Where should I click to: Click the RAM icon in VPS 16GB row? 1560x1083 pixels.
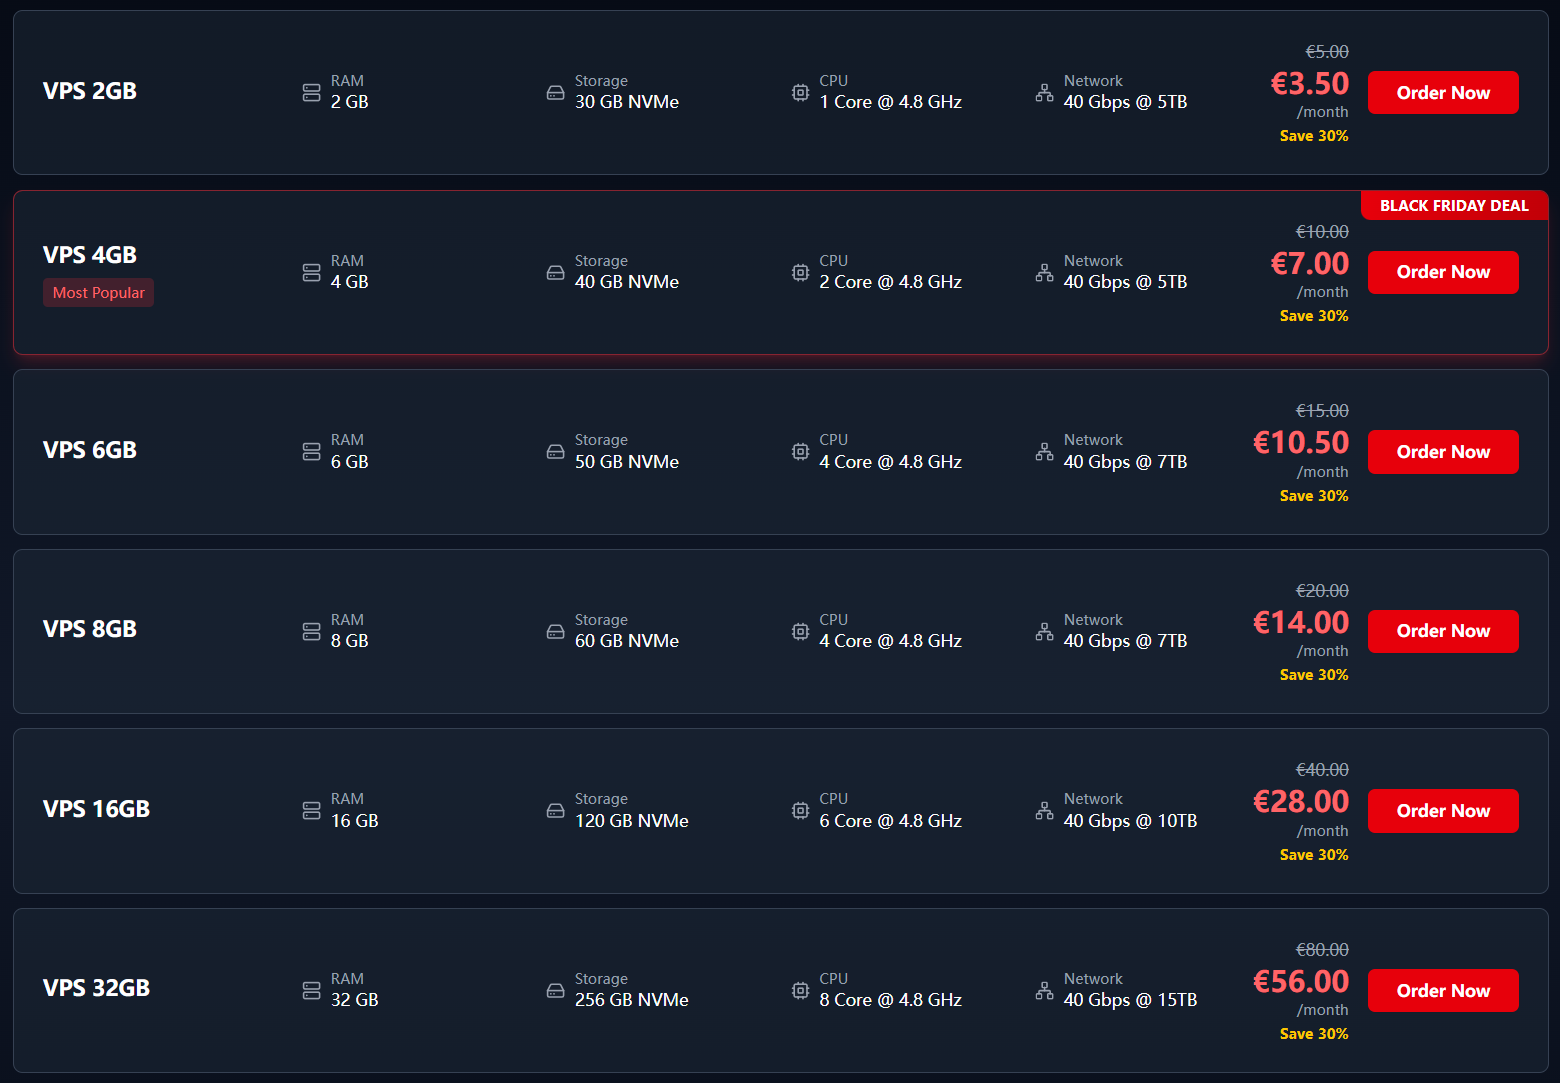311,810
